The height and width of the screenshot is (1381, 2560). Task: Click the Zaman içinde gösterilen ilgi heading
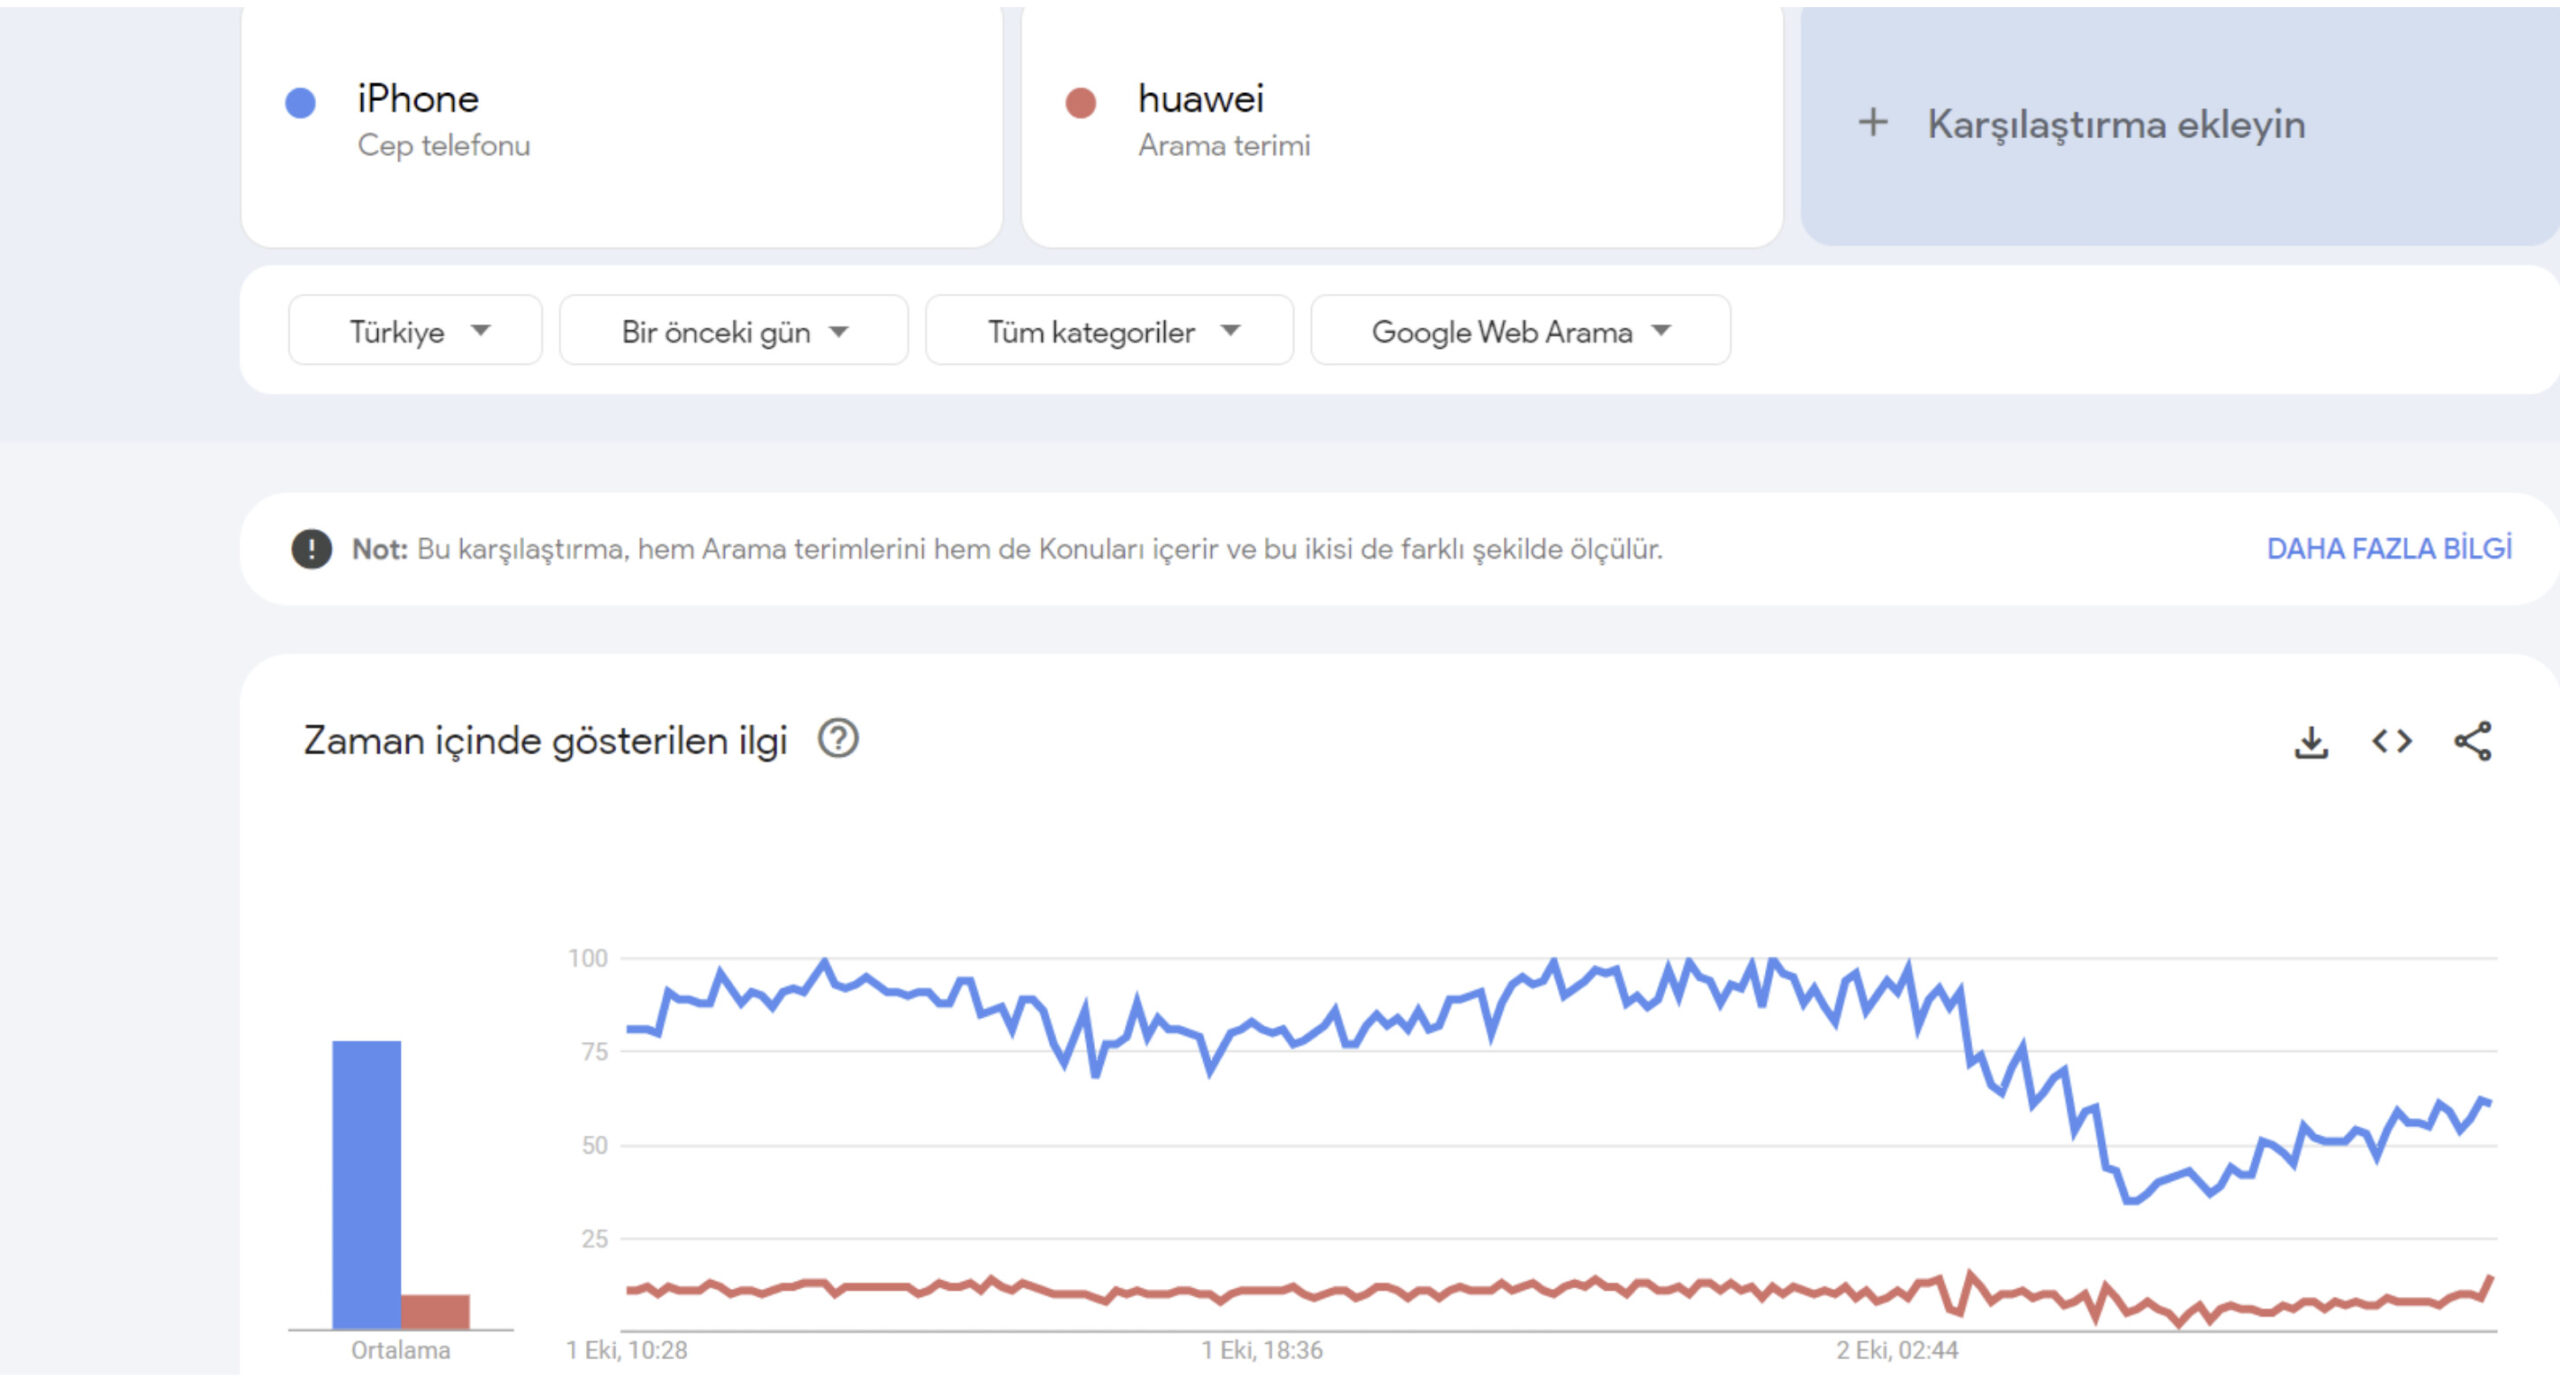[545, 741]
